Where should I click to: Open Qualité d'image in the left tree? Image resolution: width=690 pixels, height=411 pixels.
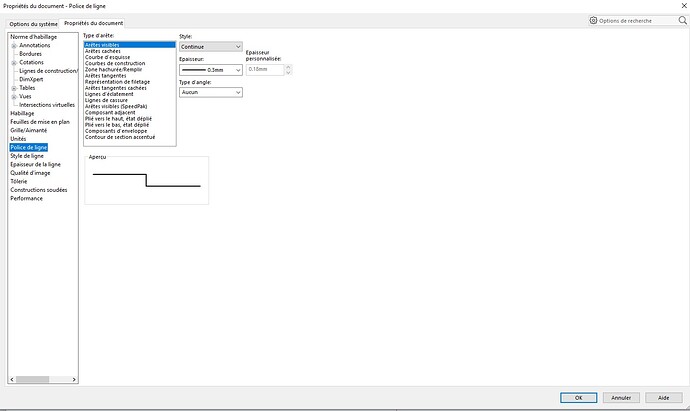click(30, 173)
